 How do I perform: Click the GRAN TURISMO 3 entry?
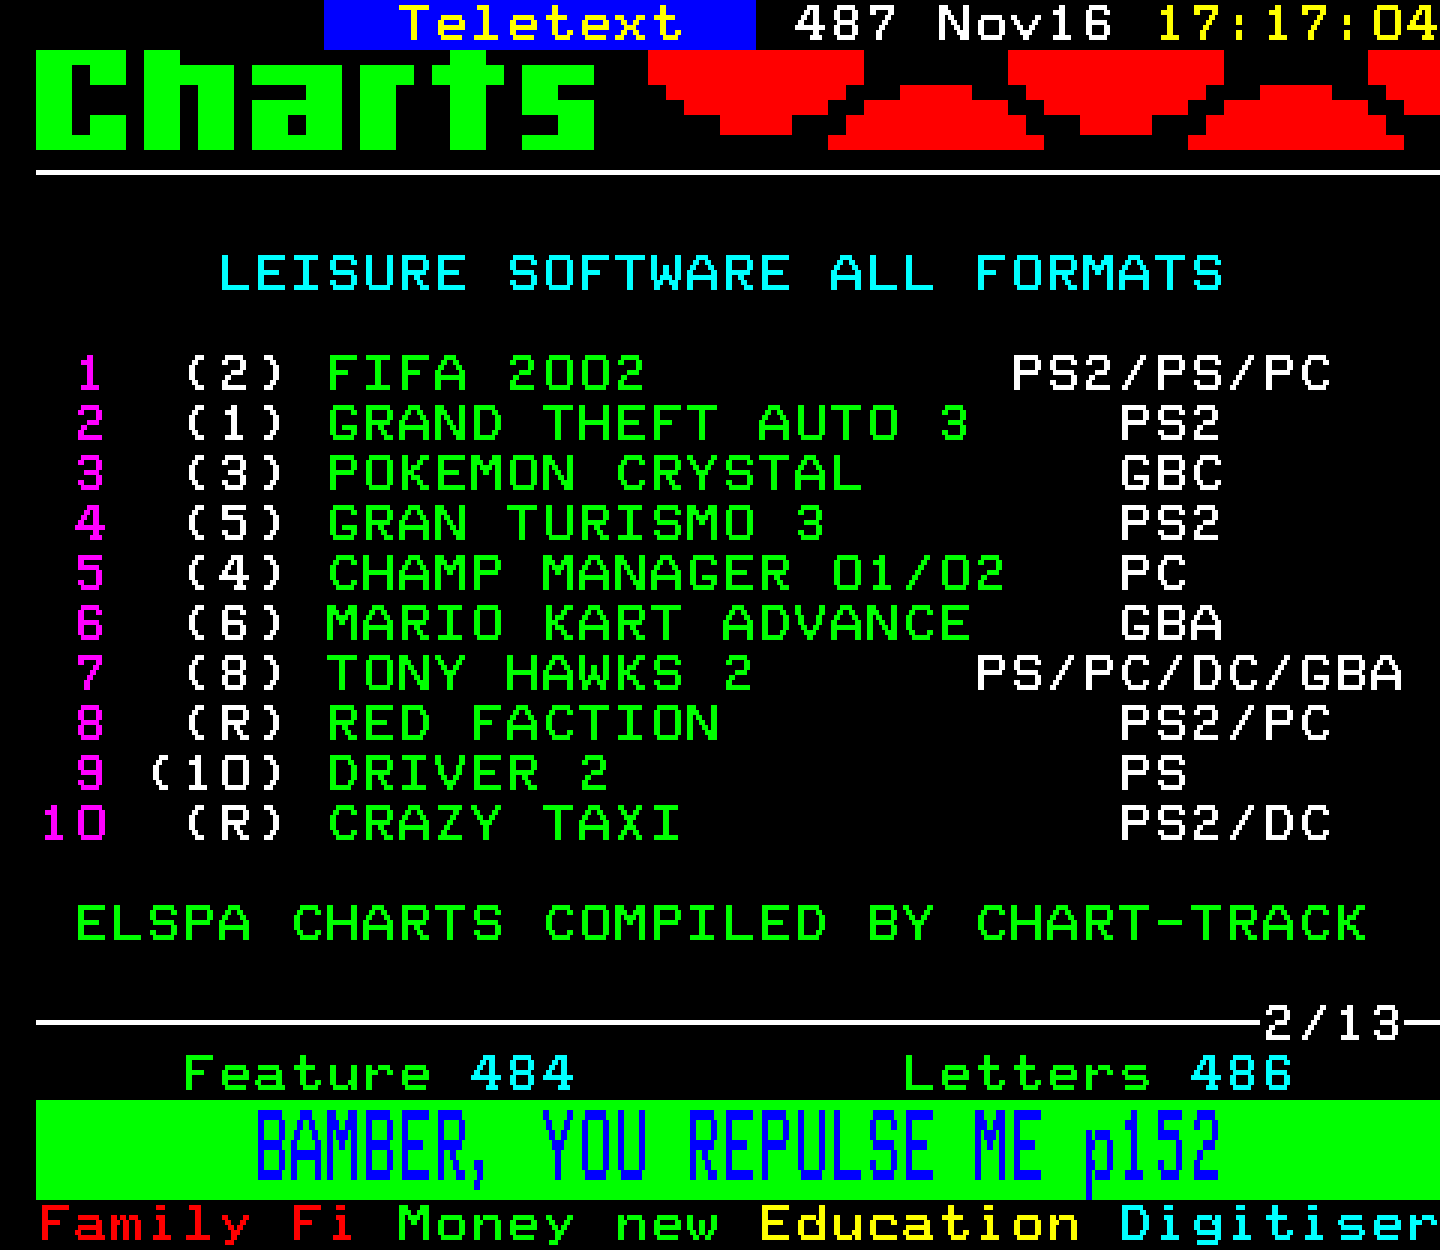pos(576,524)
